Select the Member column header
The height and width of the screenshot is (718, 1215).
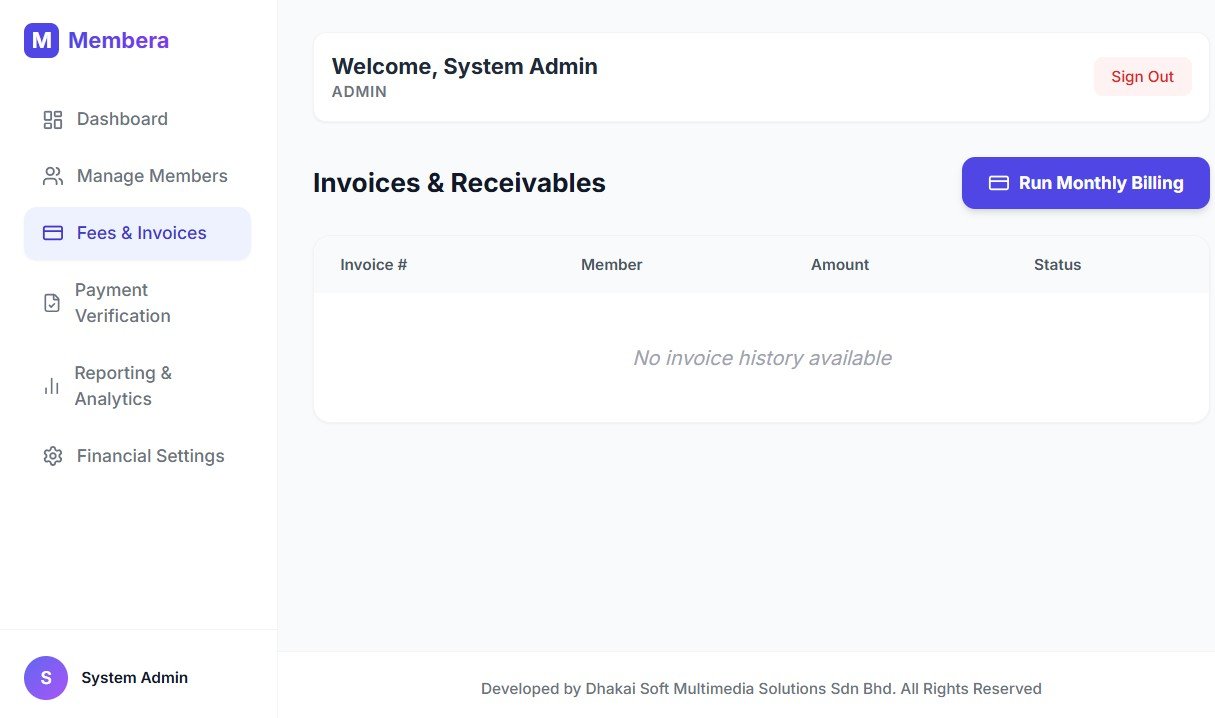(x=611, y=265)
